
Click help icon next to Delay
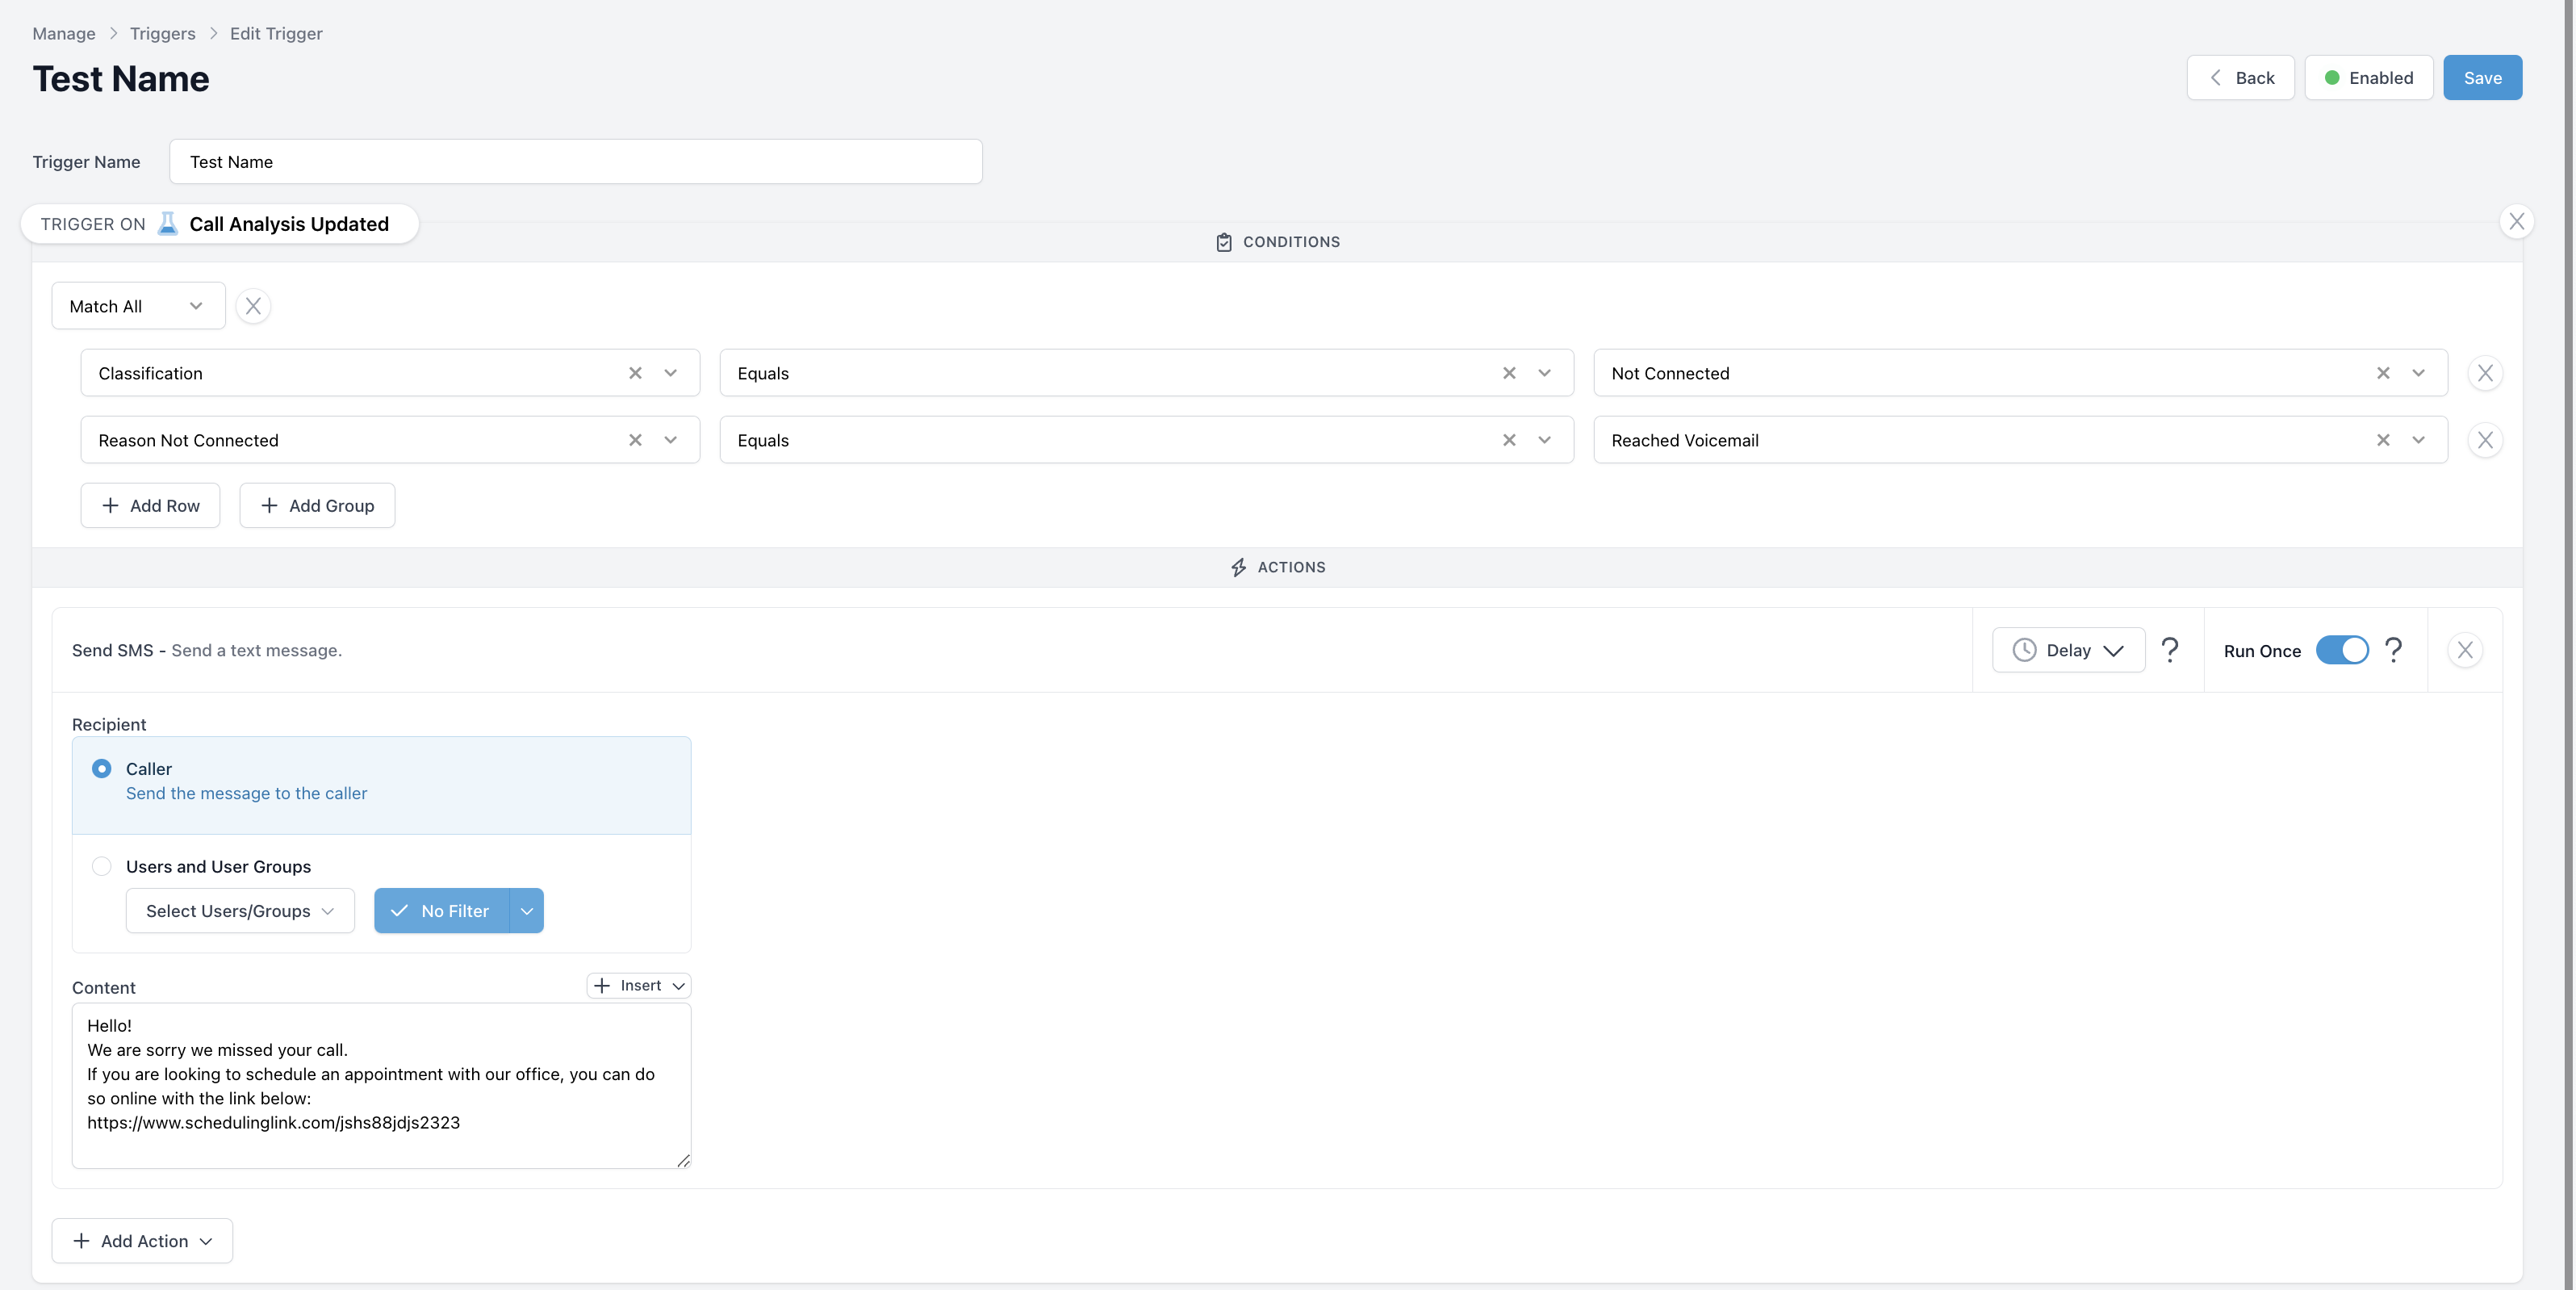(x=2169, y=650)
